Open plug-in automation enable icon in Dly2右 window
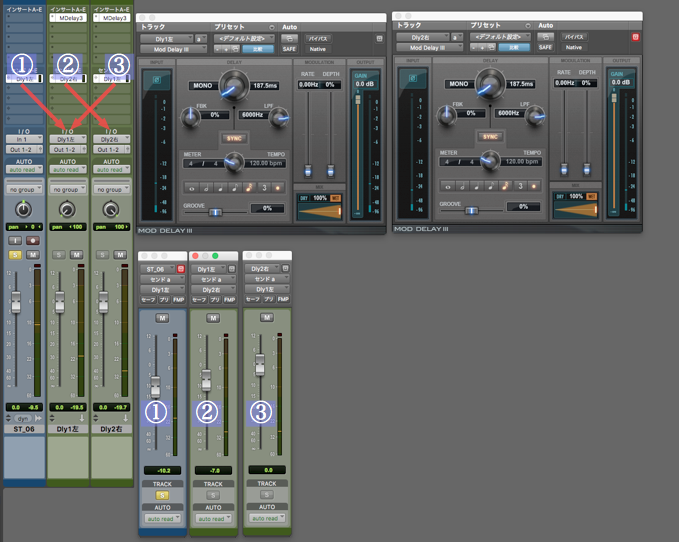This screenshot has width=679, height=542. (546, 37)
